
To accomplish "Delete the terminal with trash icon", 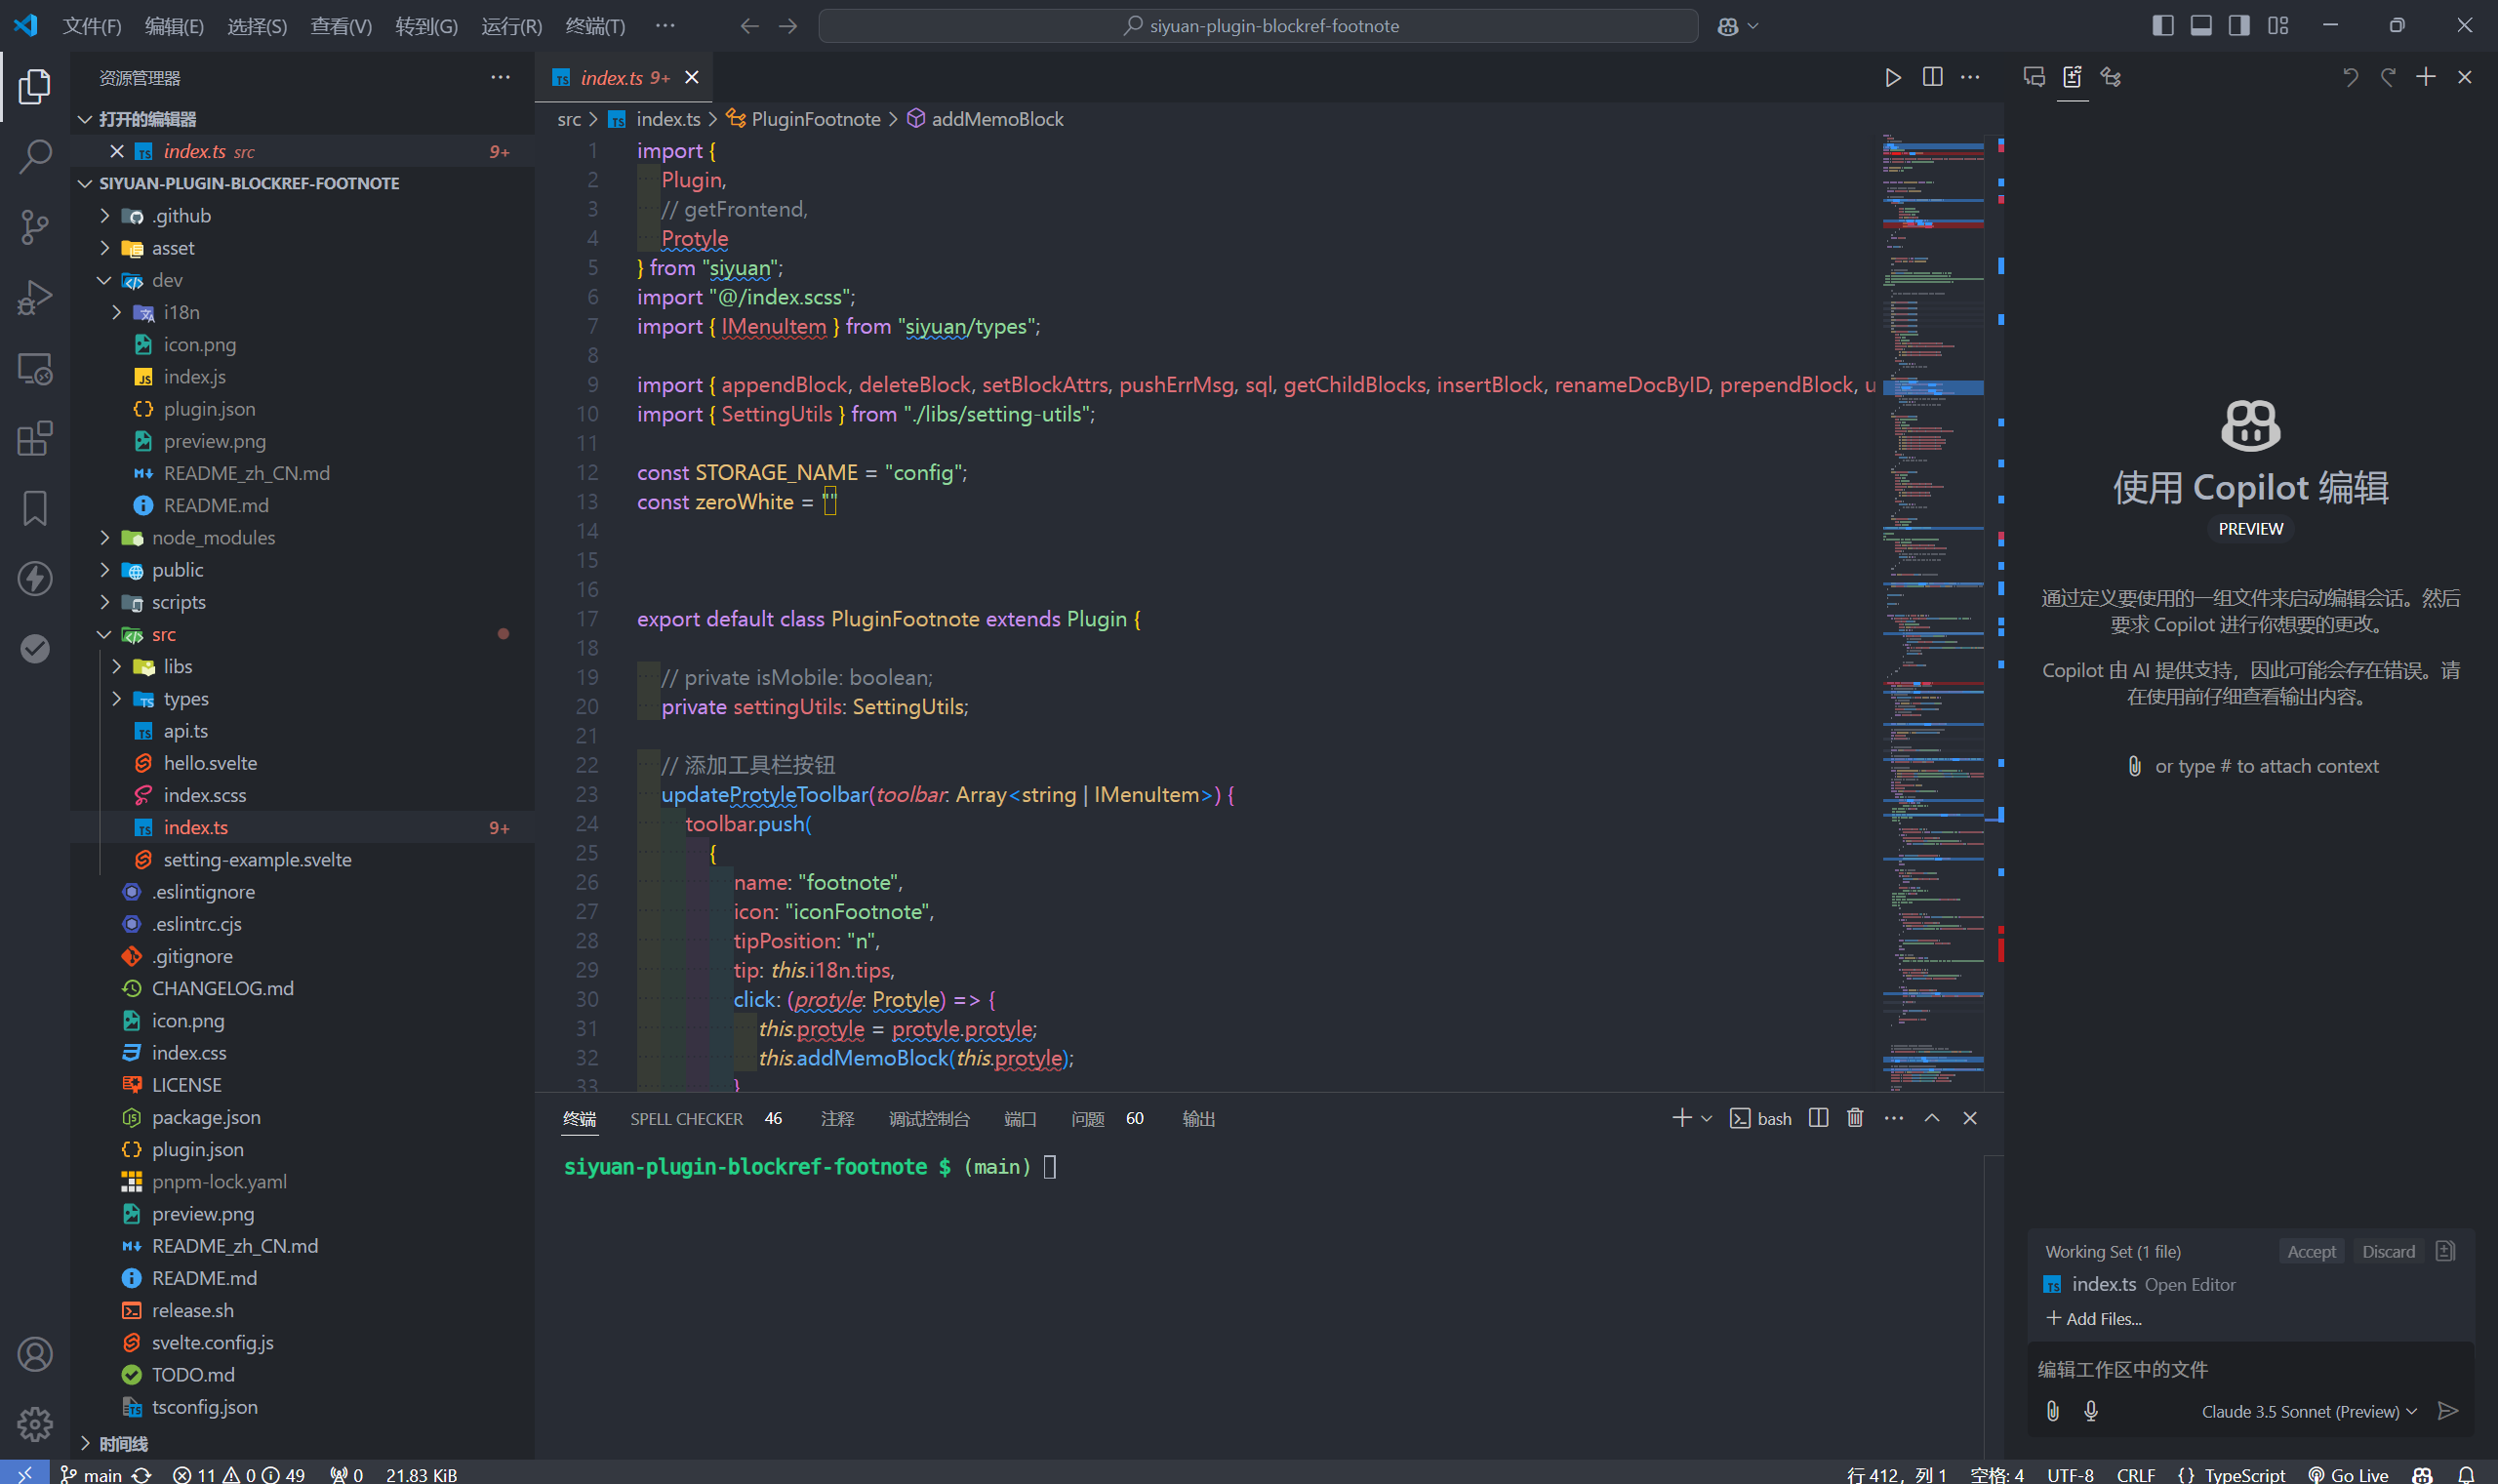I will coord(1855,1118).
